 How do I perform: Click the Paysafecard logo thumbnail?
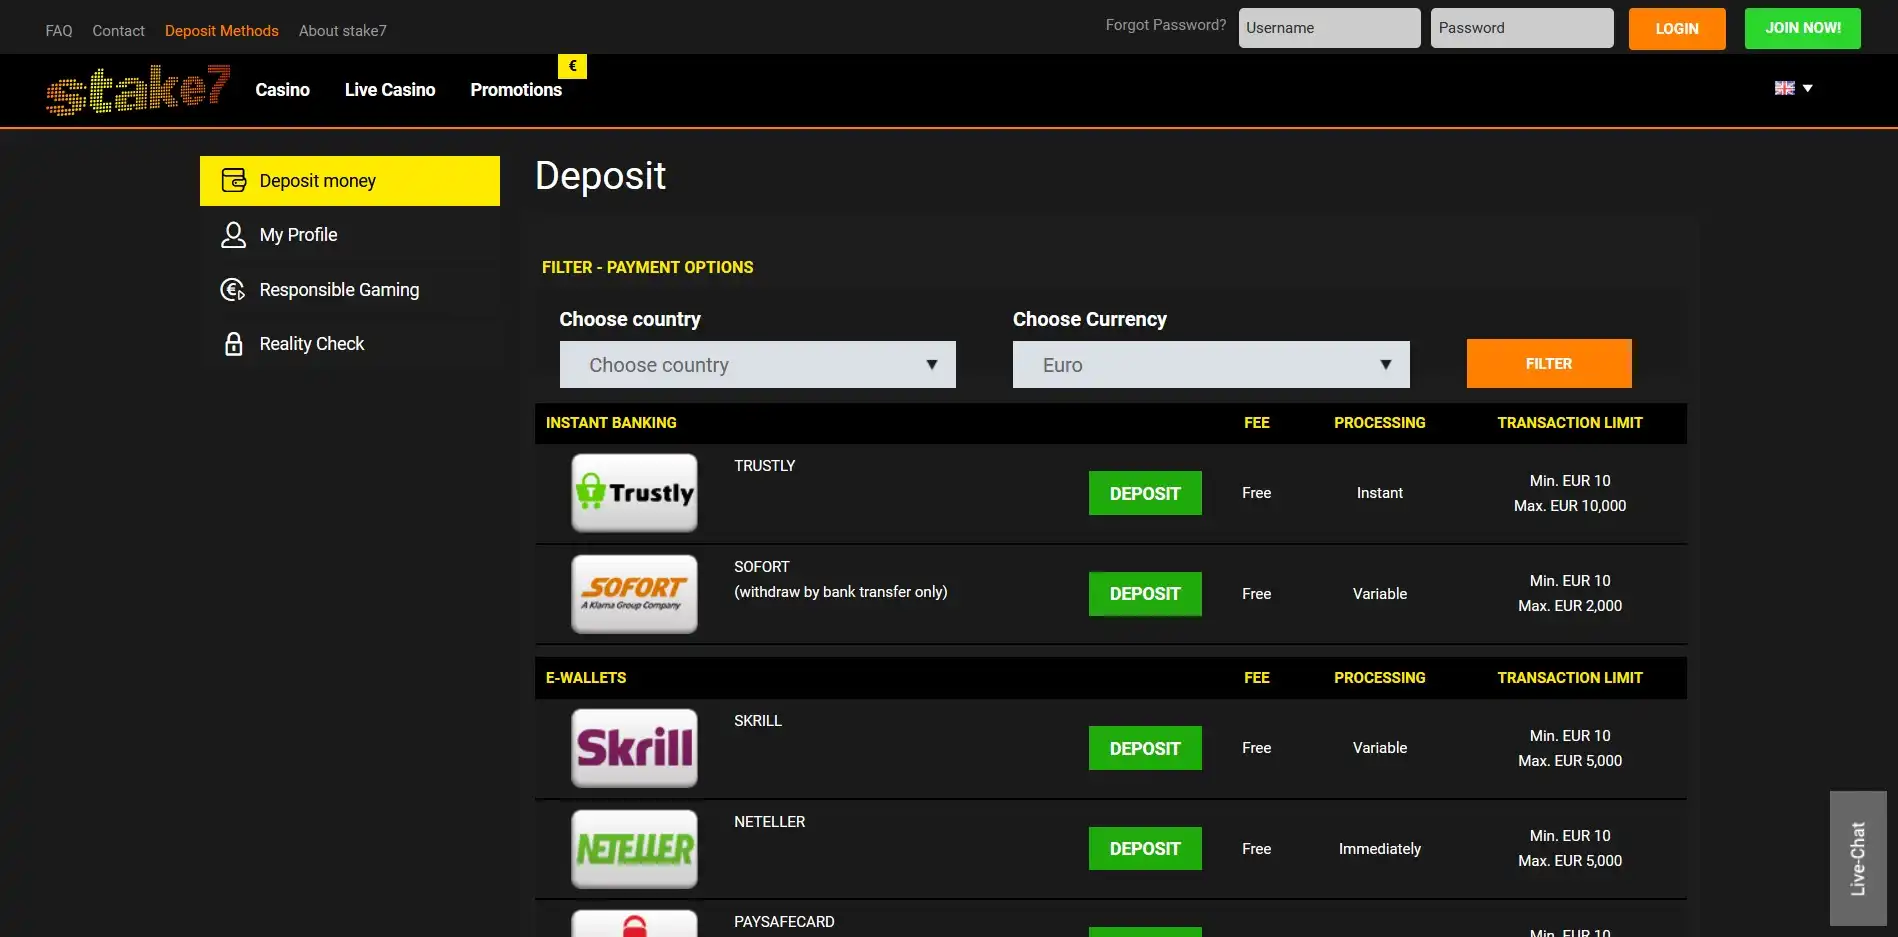tap(634, 924)
